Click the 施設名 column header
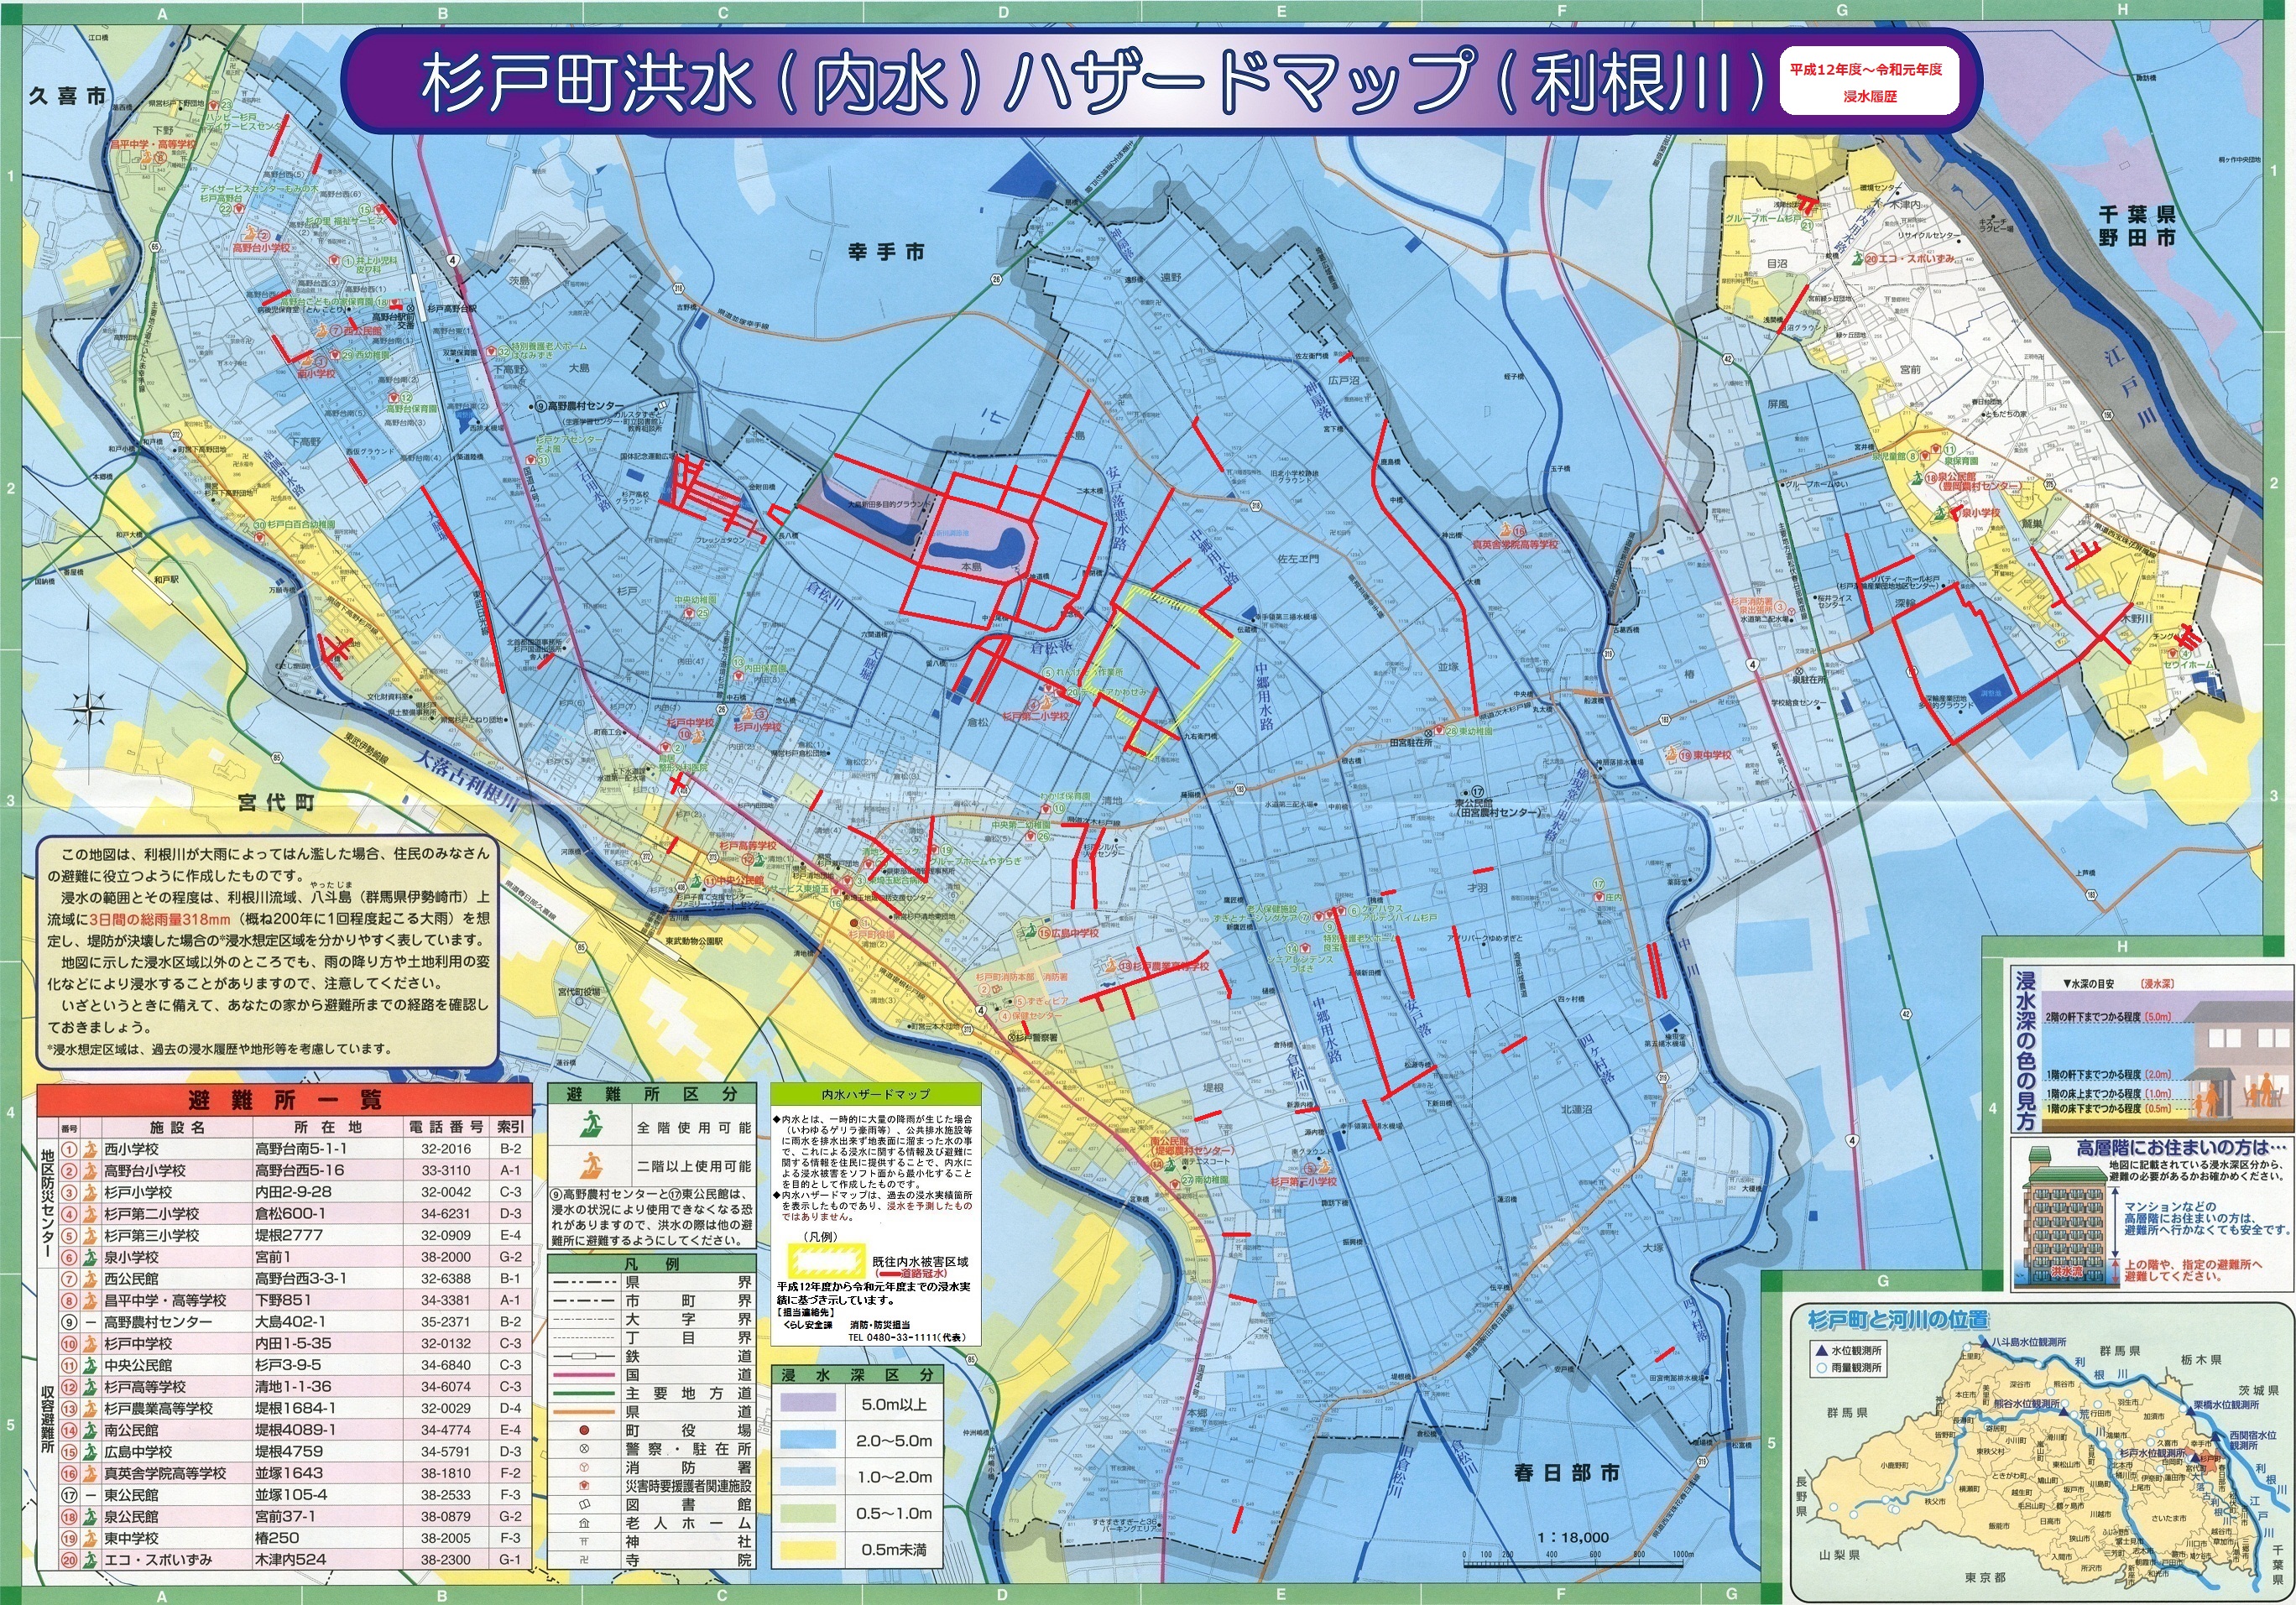The width and height of the screenshot is (2296, 1605). (177, 1127)
